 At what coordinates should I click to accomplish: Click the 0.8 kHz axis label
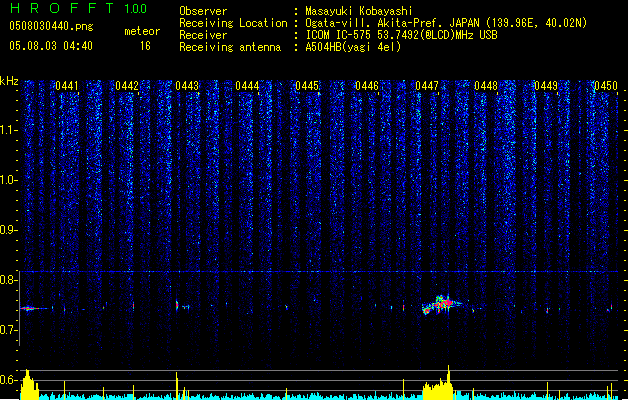tap(8, 280)
